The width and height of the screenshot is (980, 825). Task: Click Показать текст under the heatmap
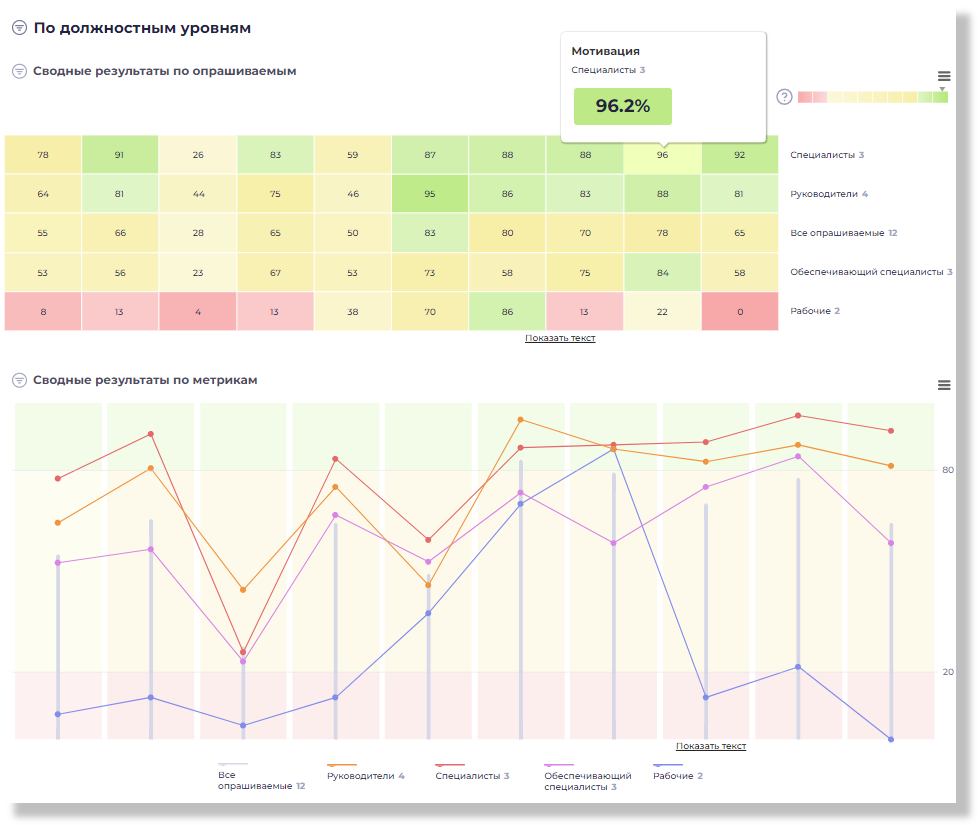click(560, 338)
